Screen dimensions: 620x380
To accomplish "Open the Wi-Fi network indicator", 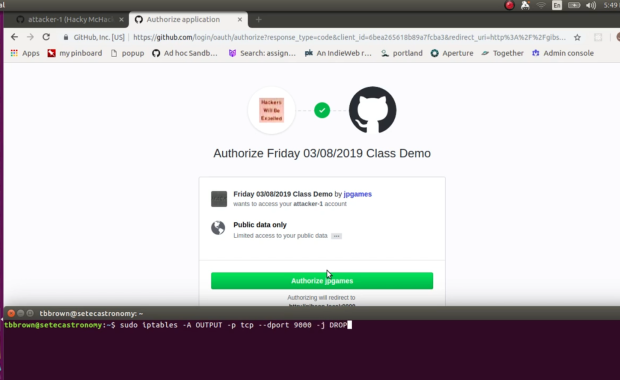I will (541, 5).
